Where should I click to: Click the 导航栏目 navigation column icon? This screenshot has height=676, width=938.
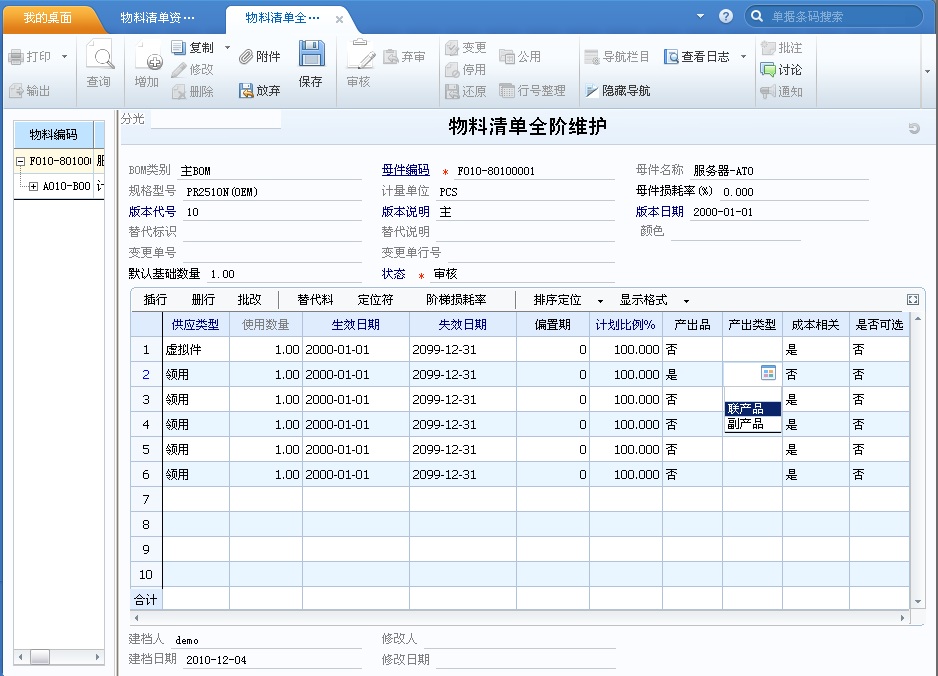[x=592, y=57]
